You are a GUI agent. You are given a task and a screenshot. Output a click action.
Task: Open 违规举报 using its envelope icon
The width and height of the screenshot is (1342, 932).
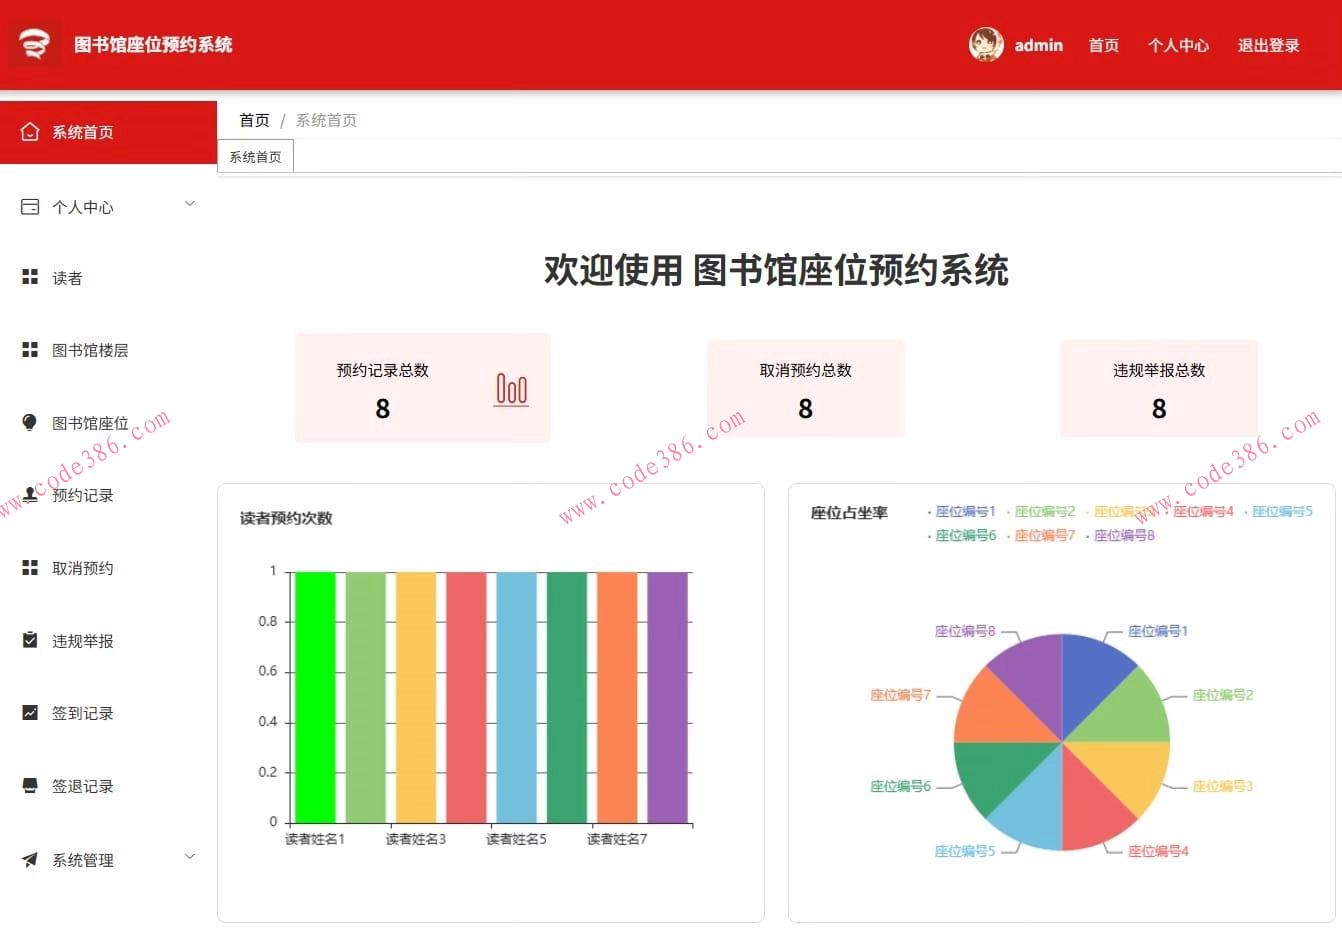[x=30, y=640]
